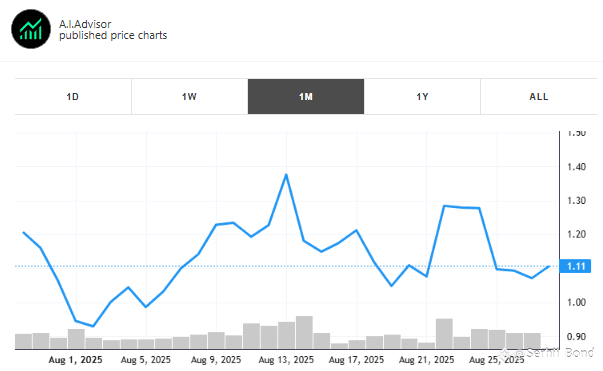This screenshot has height=371, width=603.
Task: Click the last price line endpoint
Action: click(549, 266)
